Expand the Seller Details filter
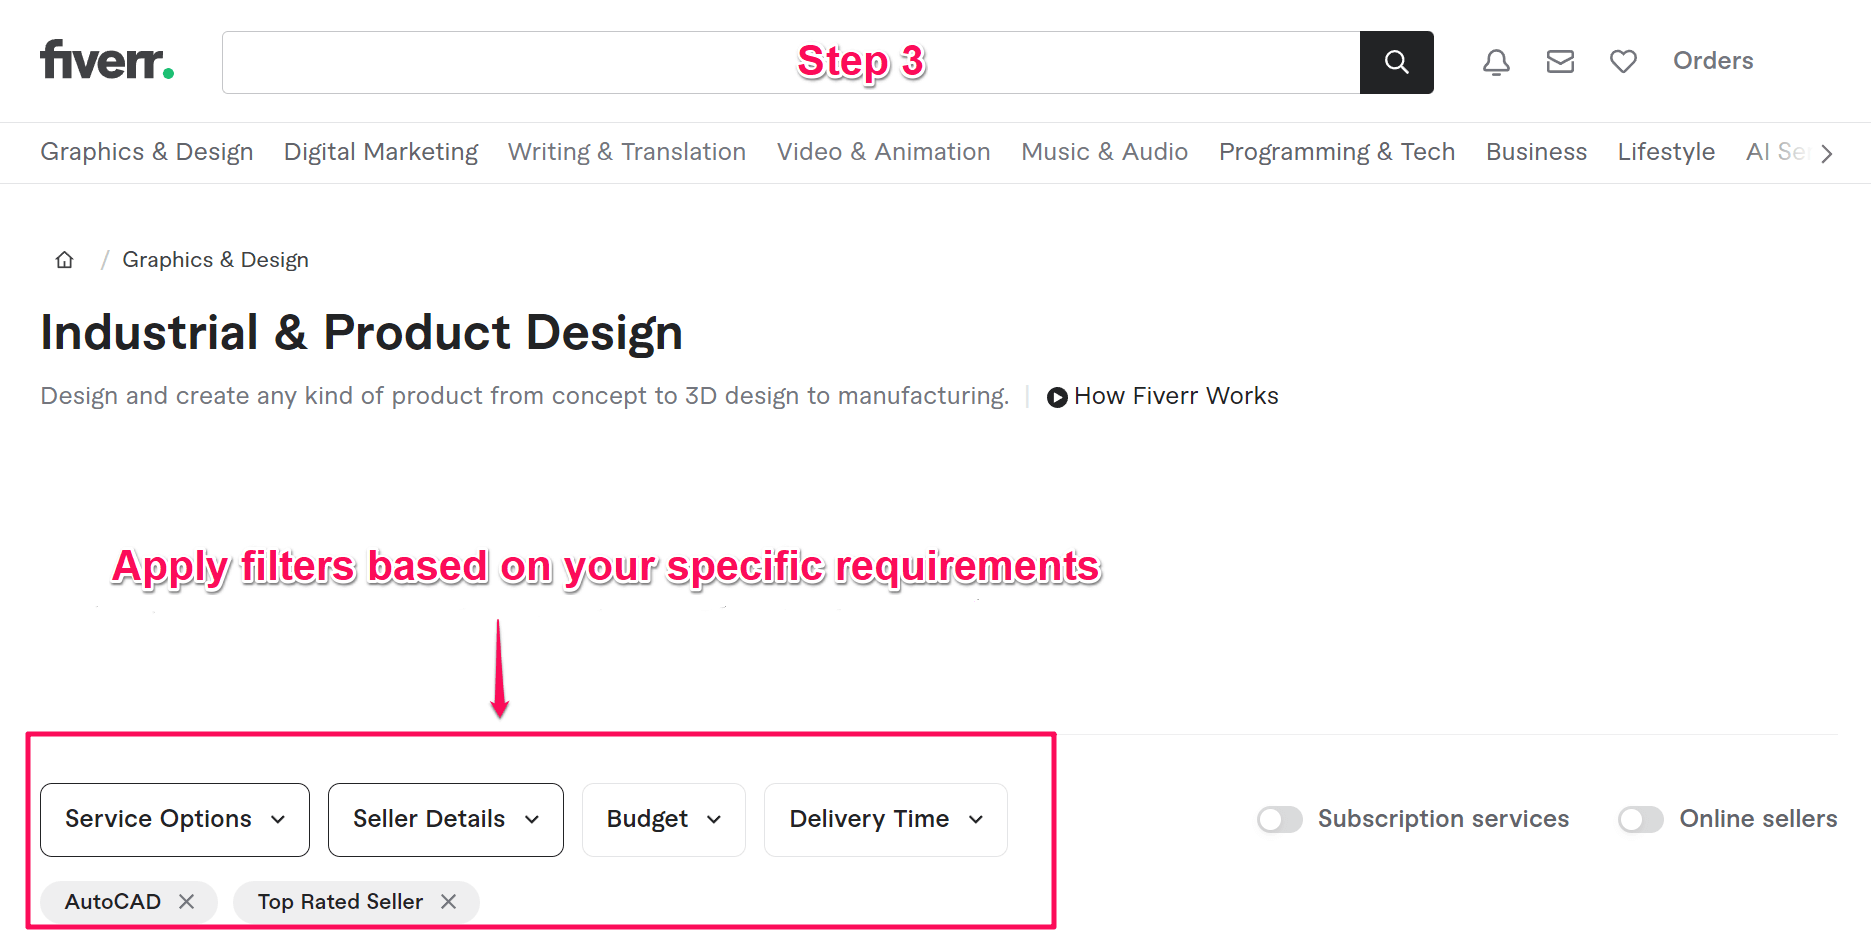This screenshot has height=931, width=1873. 445,819
